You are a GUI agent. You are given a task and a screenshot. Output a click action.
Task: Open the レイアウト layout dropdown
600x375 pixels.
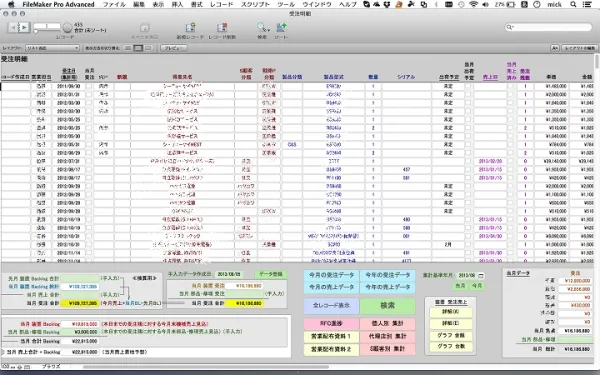click(52, 48)
